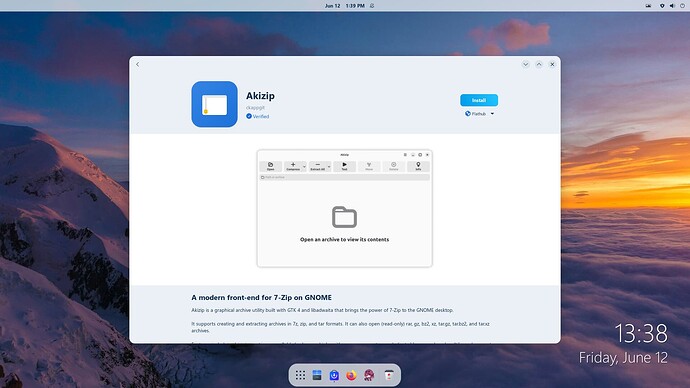Click the volume icon in the top bar
690x388 pixels.
672,6
